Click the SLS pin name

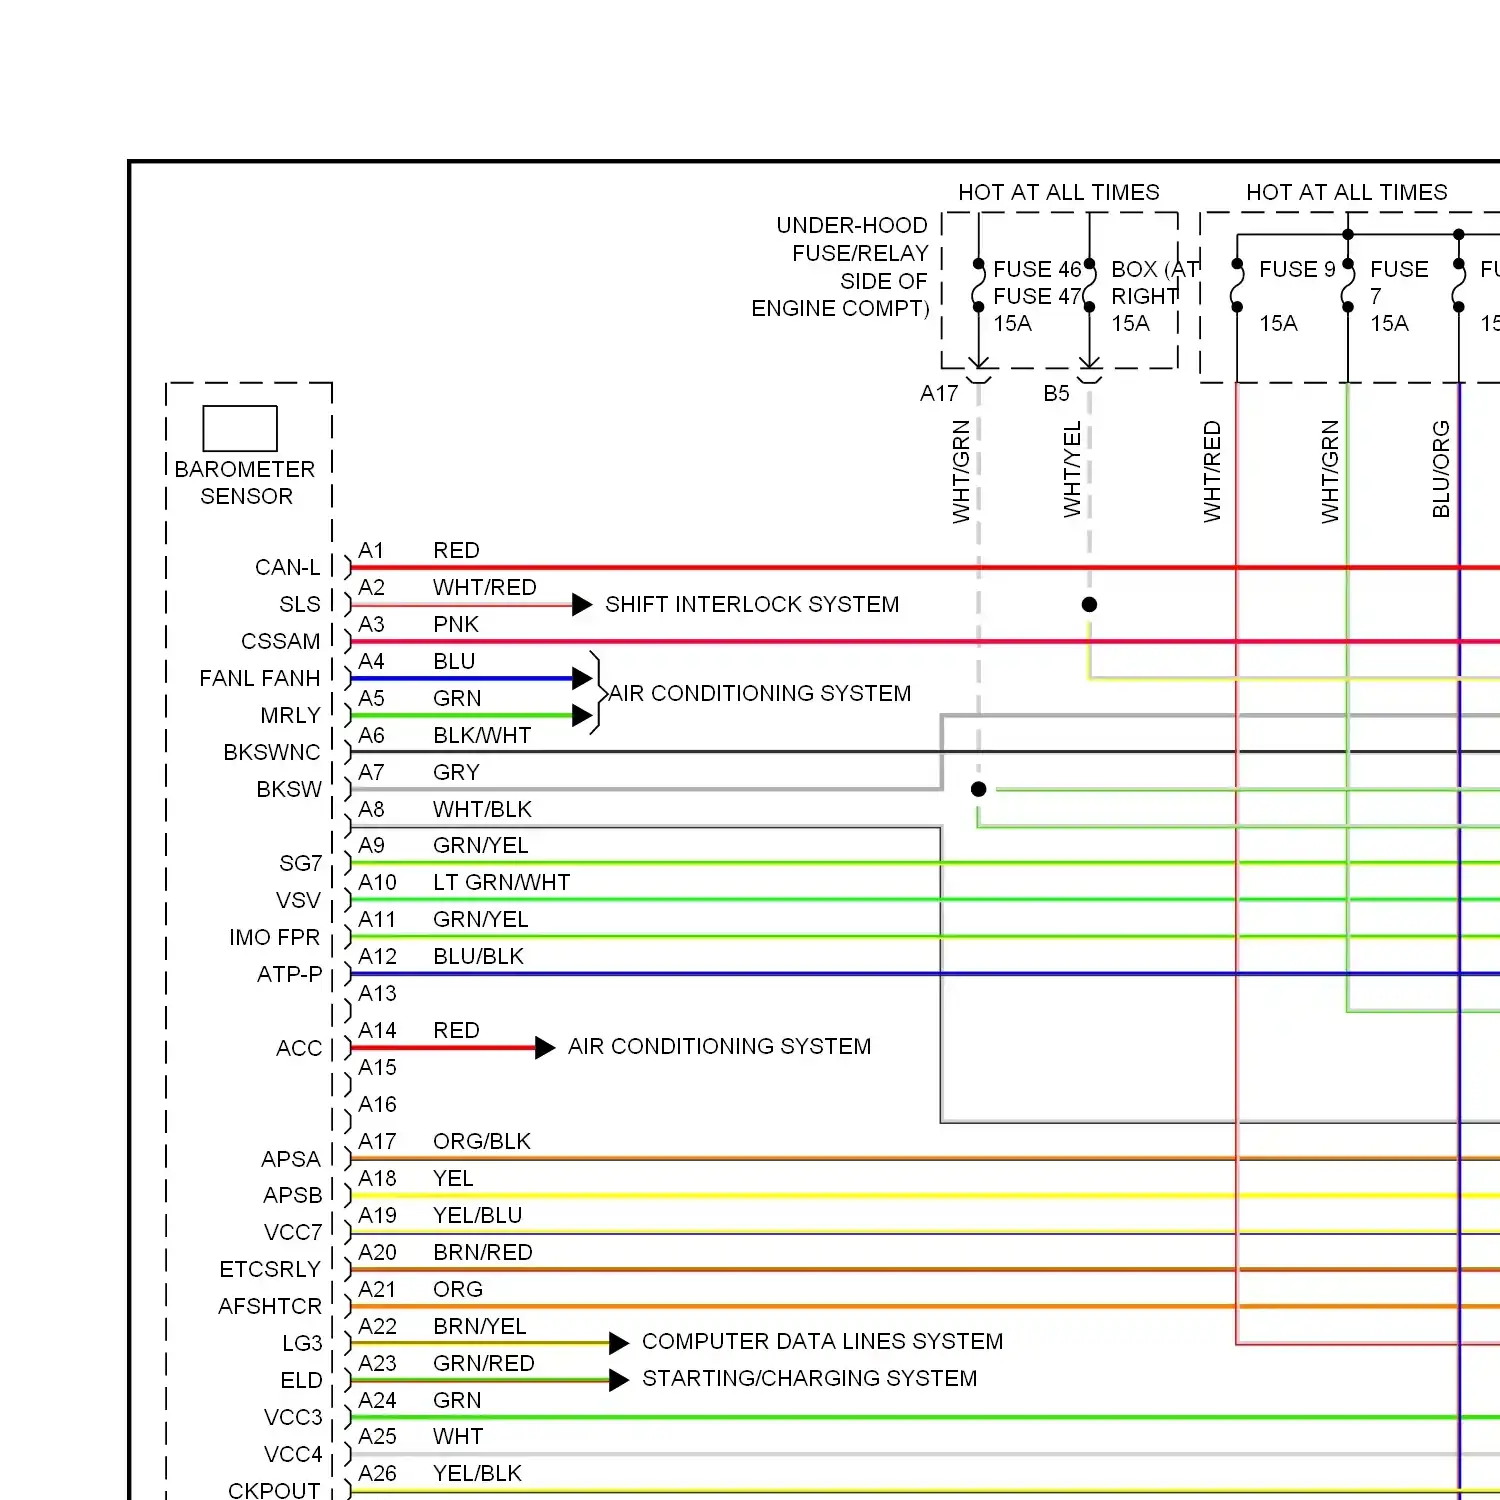click(300, 604)
